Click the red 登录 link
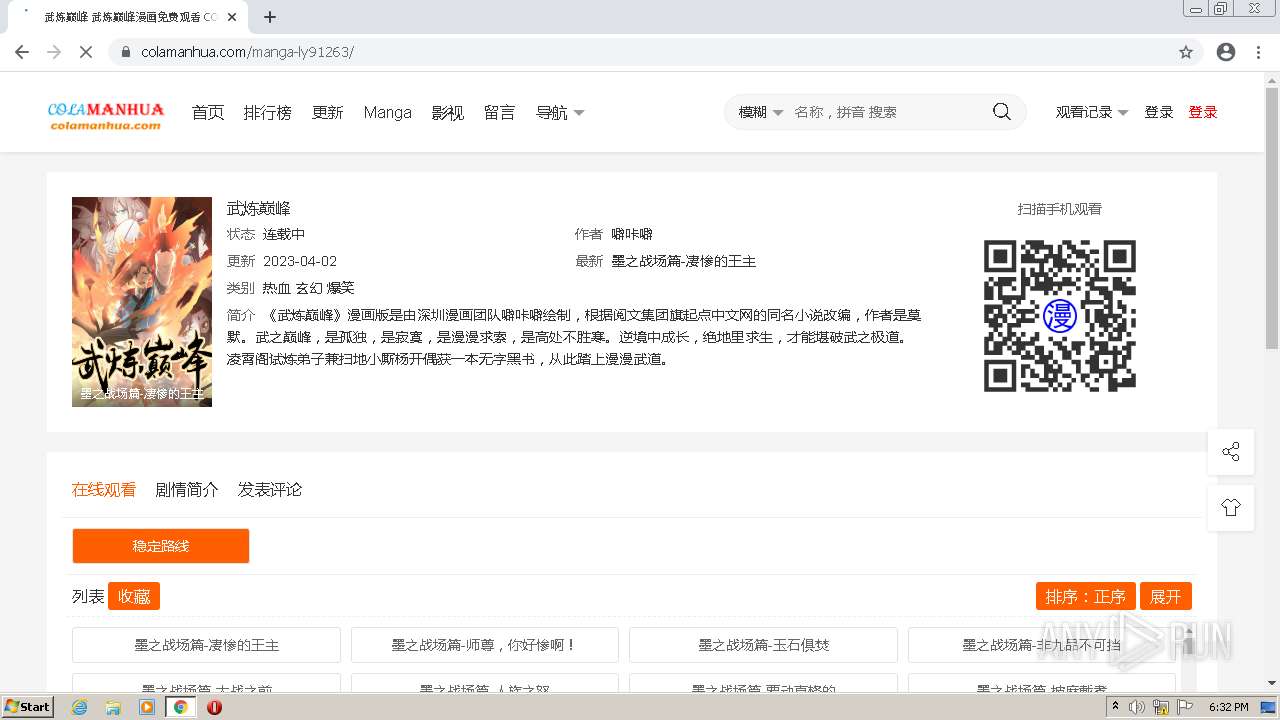This screenshot has height=720, width=1280. (x=1203, y=112)
